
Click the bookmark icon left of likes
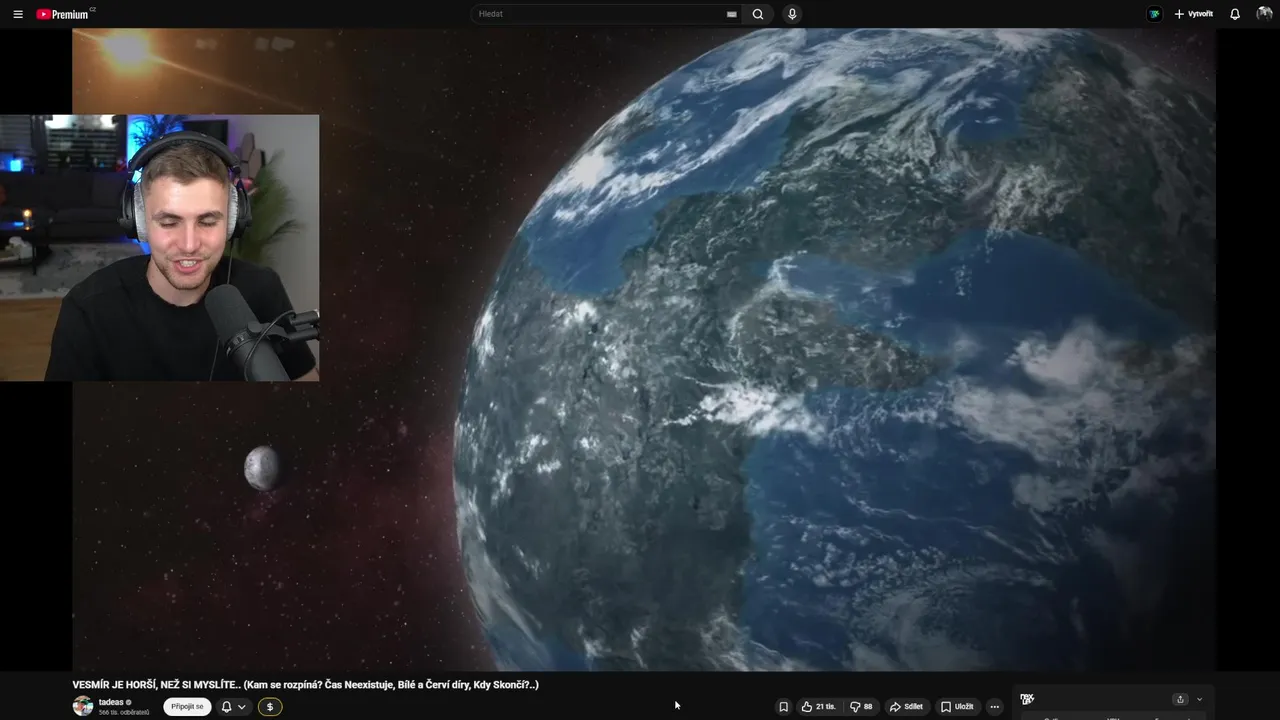pyautogui.click(x=783, y=706)
